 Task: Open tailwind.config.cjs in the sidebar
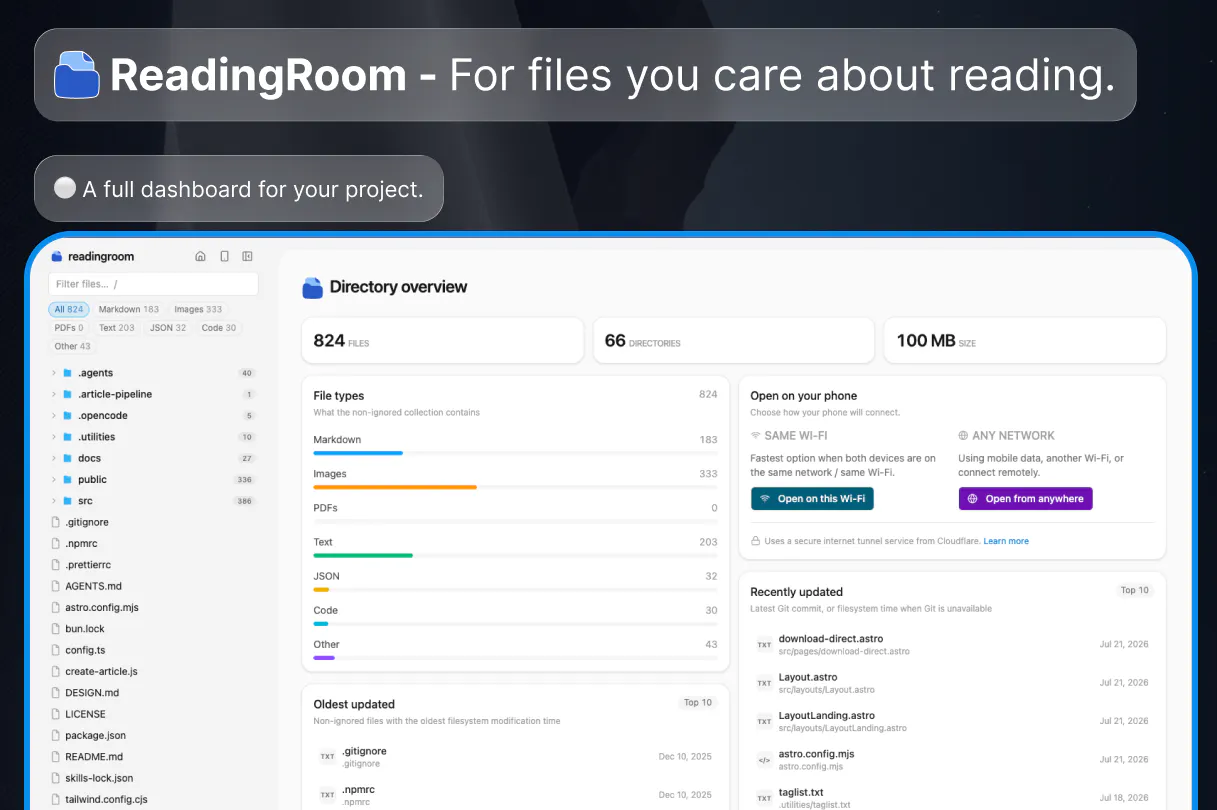pos(106,800)
